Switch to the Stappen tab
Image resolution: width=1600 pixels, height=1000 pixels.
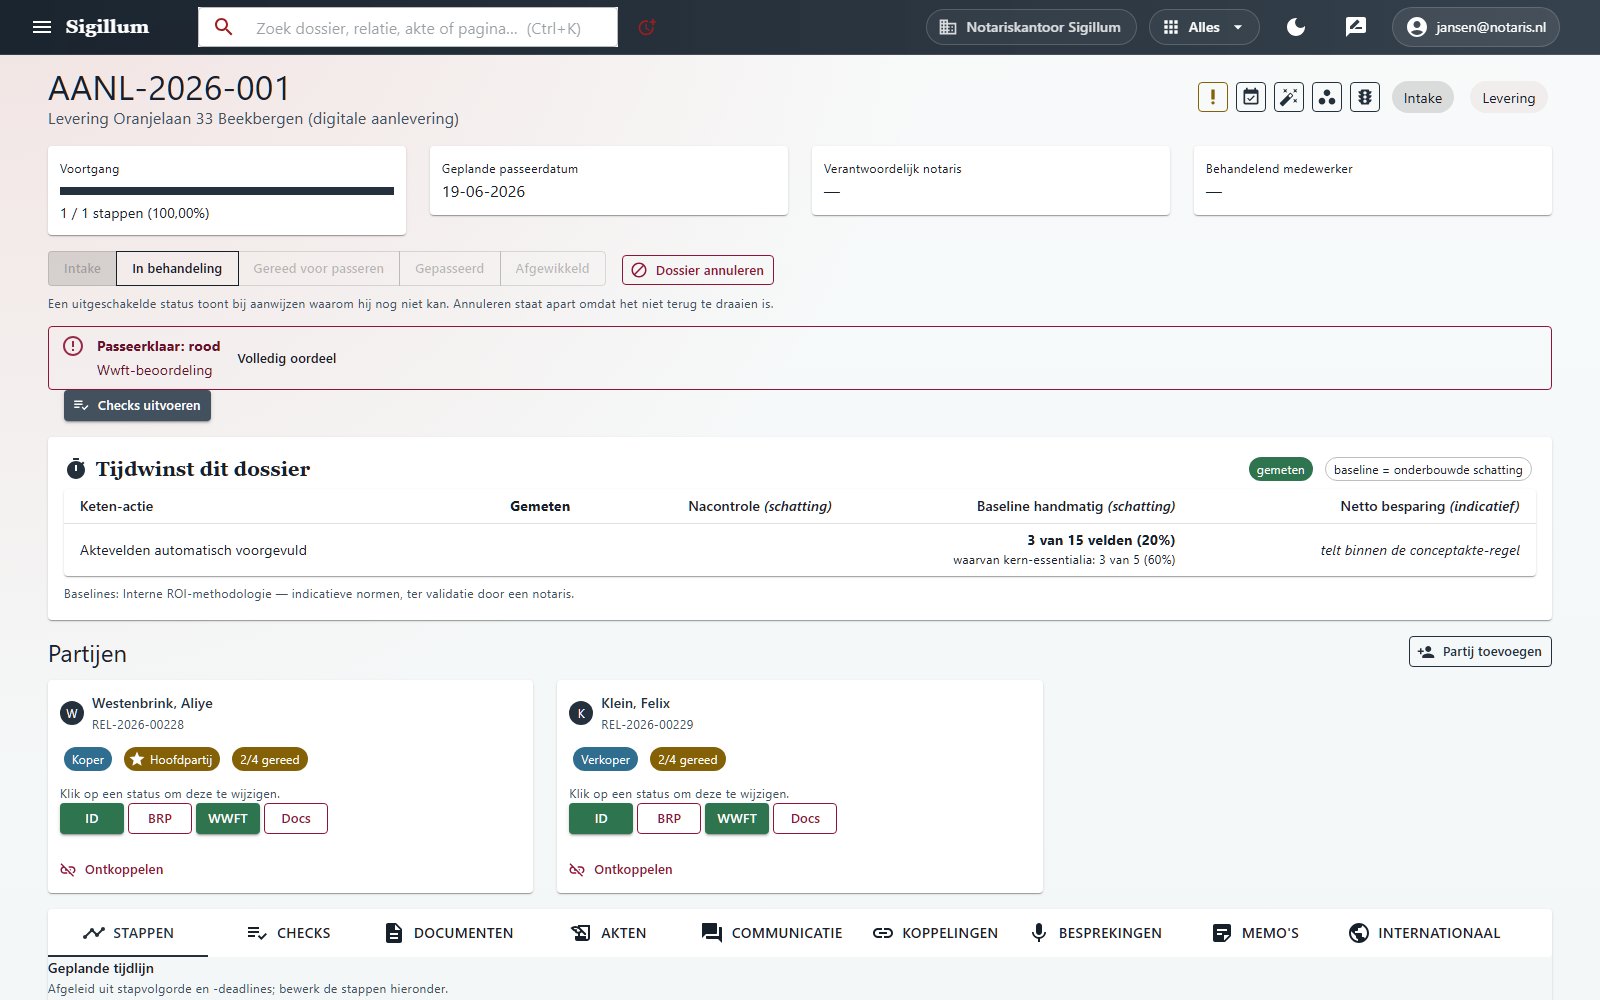[128, 933]
